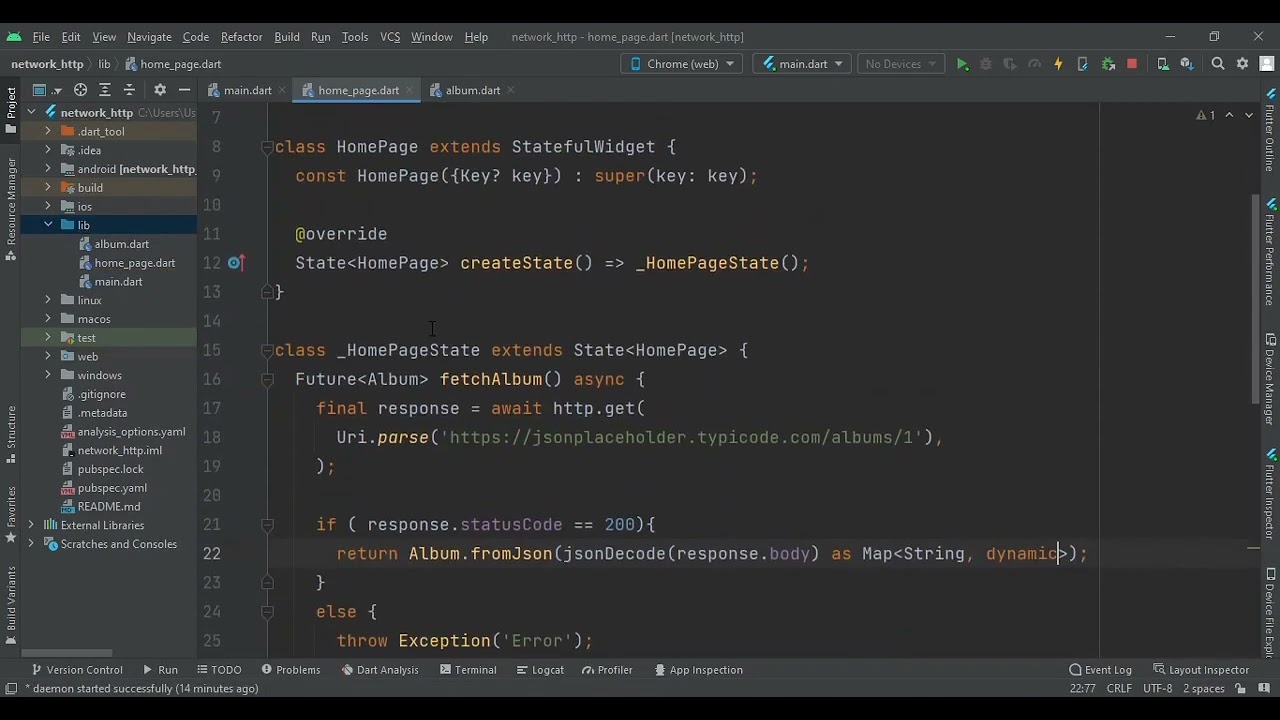Expand the build folder in project tree

48,188
